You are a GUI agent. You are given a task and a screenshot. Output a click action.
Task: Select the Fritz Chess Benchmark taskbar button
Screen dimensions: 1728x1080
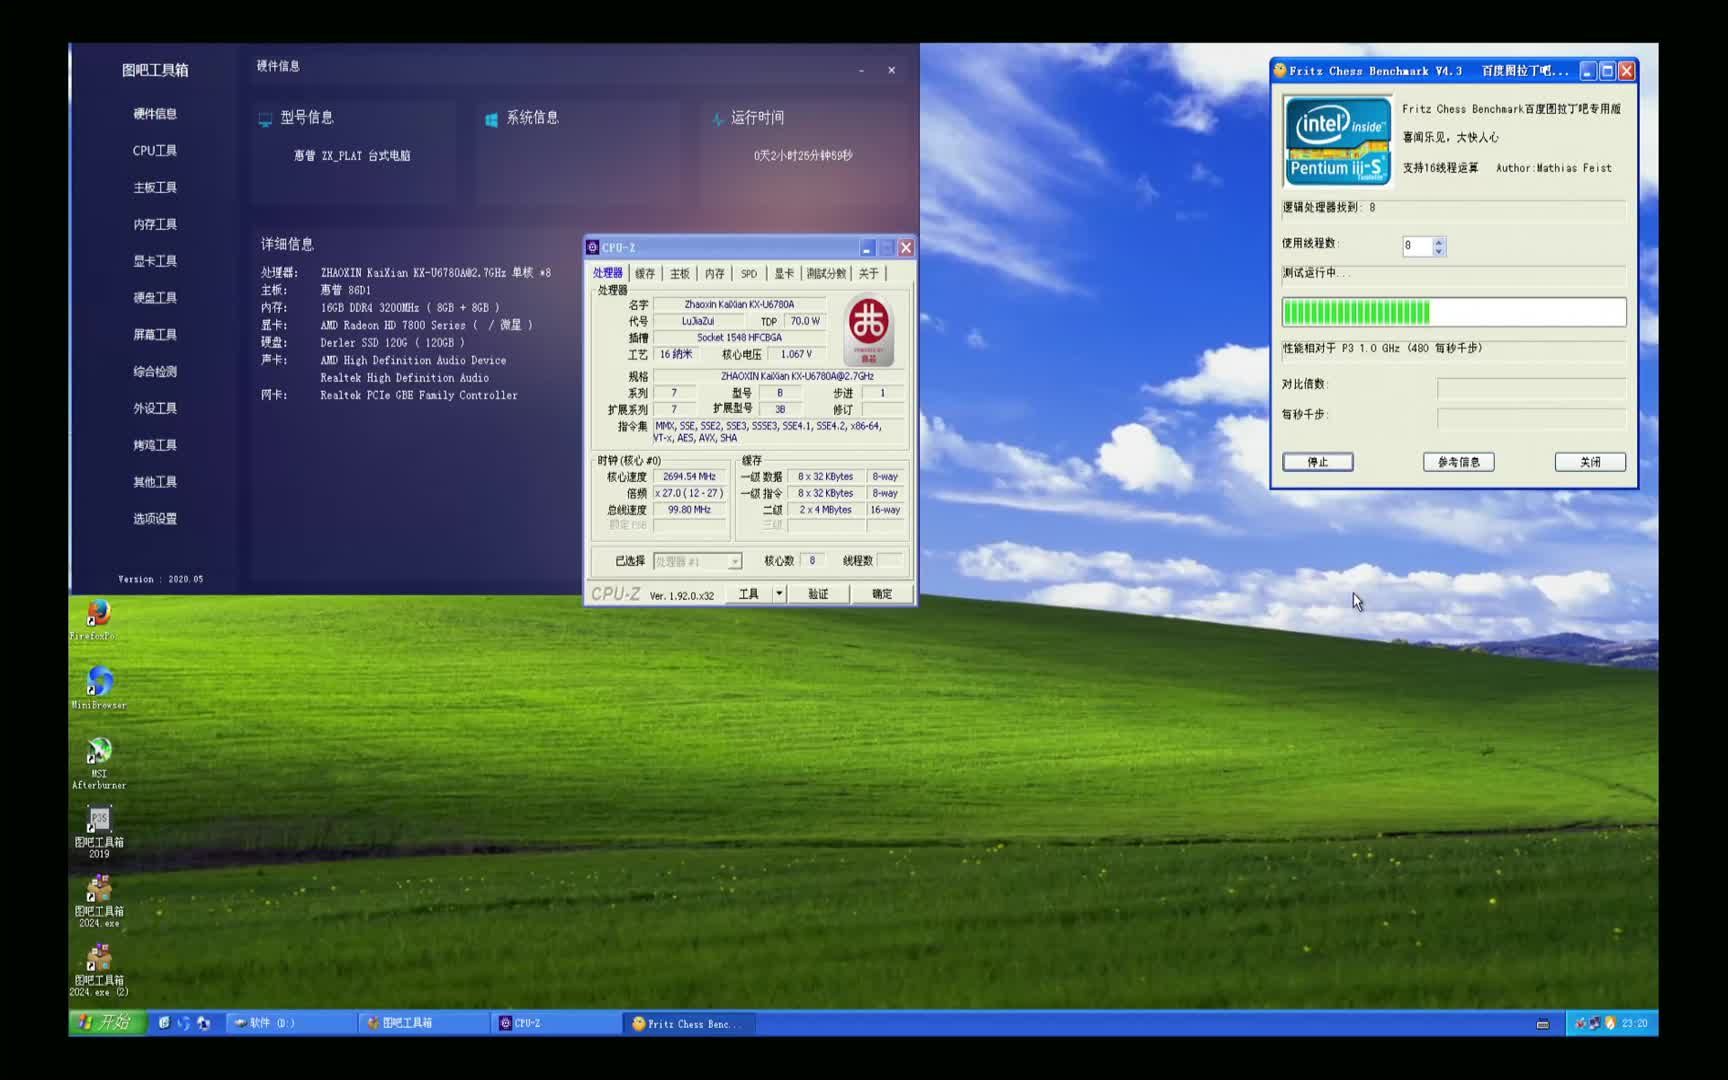(x=688, y=1023)
